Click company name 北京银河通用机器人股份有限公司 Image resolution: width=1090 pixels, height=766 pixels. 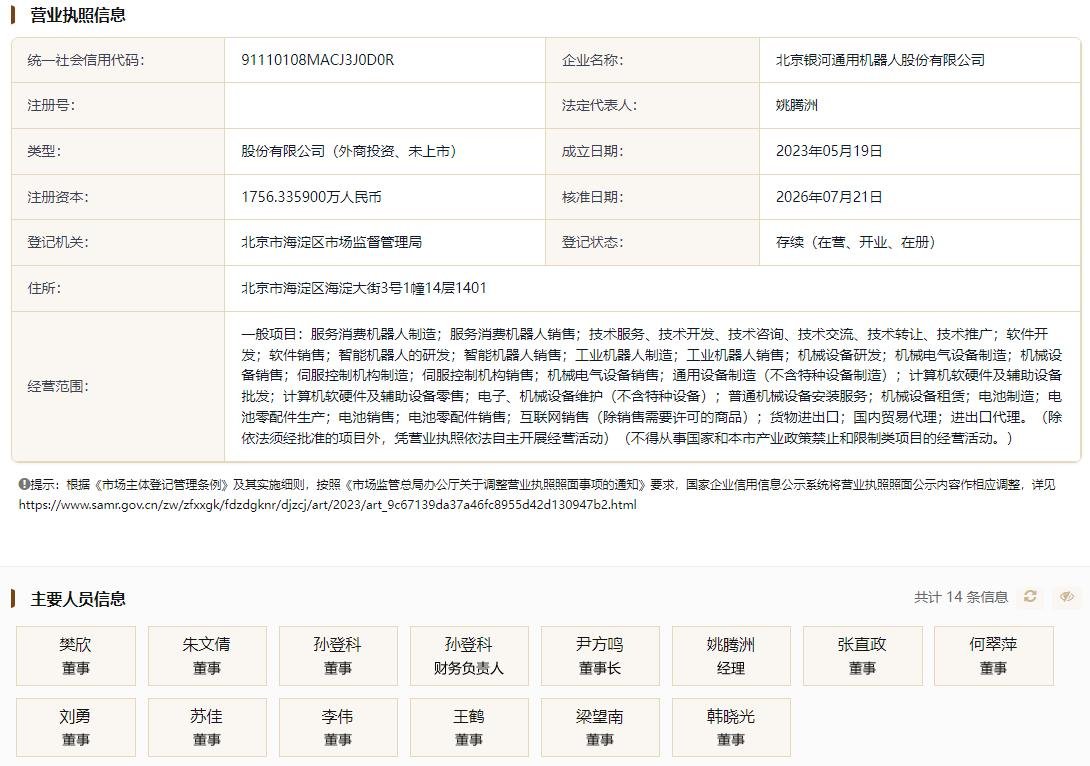click(x=880, y=60)
